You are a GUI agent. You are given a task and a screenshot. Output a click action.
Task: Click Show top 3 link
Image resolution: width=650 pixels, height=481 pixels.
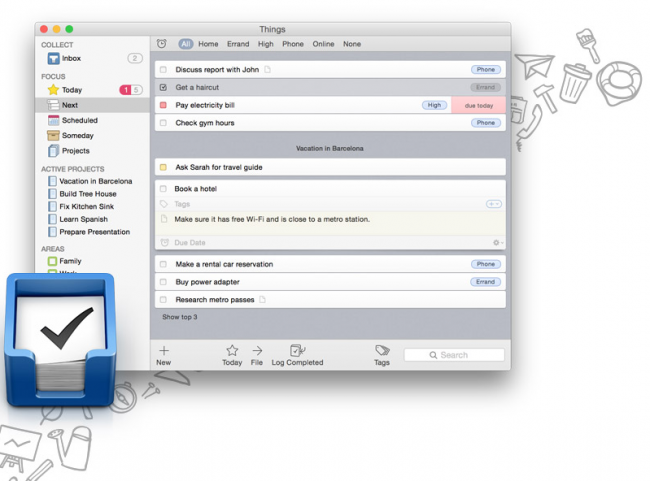click(179, 317)
